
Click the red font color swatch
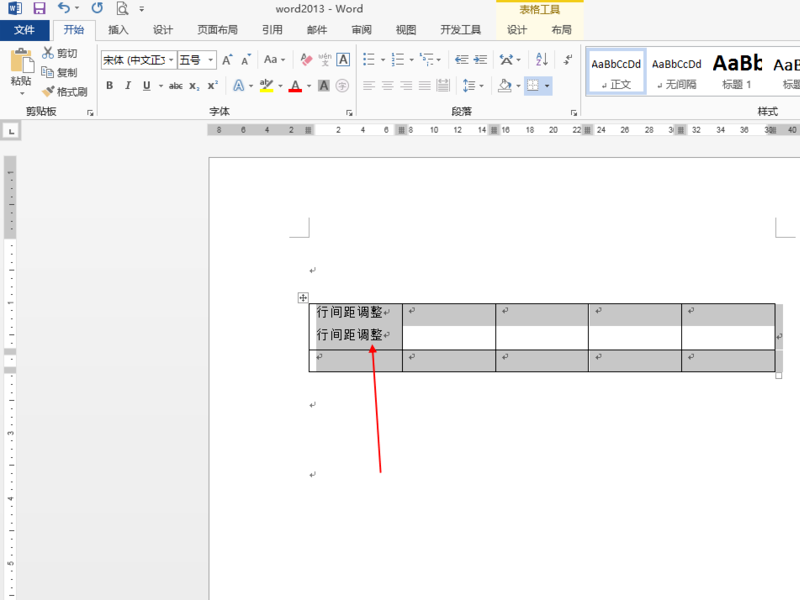click(x=295, y=86)
